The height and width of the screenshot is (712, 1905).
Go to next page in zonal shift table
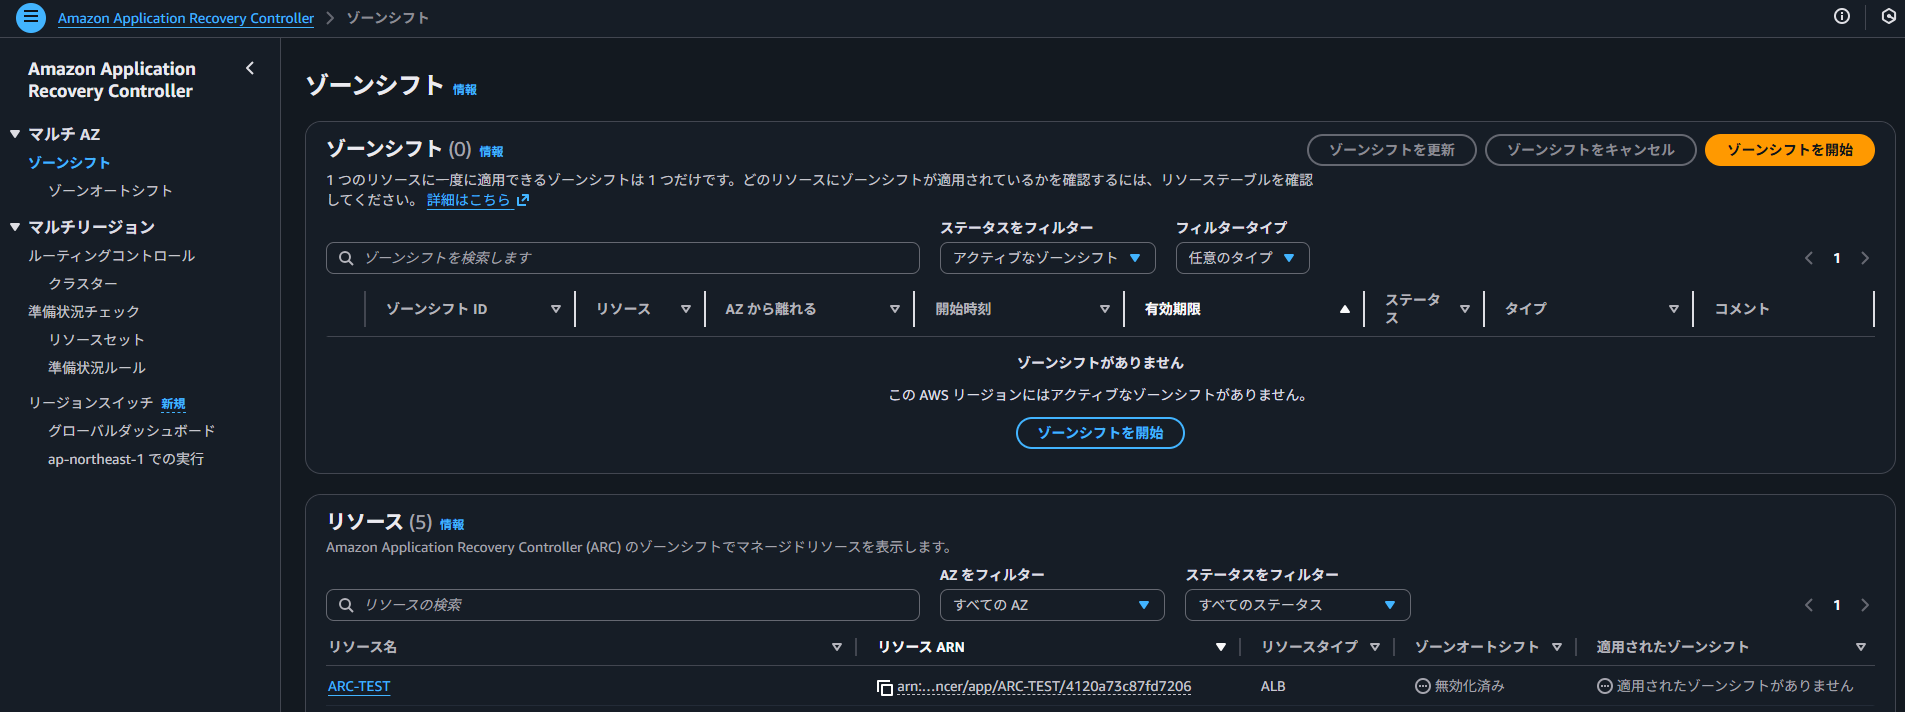pyautogui.click(x=1865, y=258)
